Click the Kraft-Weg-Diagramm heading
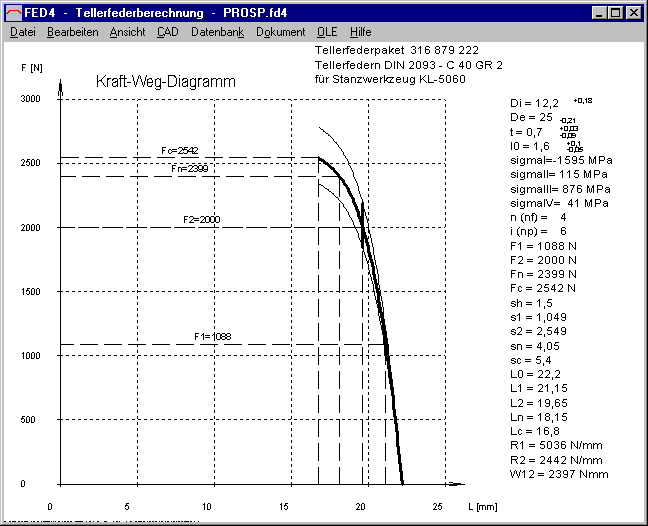Image resolution: width=648 pixels, height=526 pixels. tap(165, 82)
